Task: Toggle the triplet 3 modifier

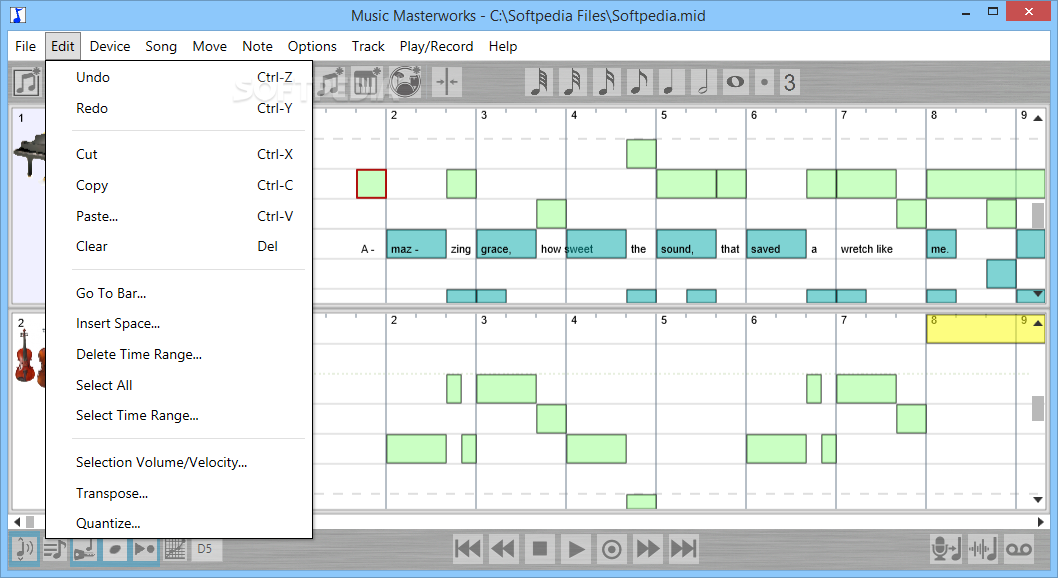Action: 789,82
